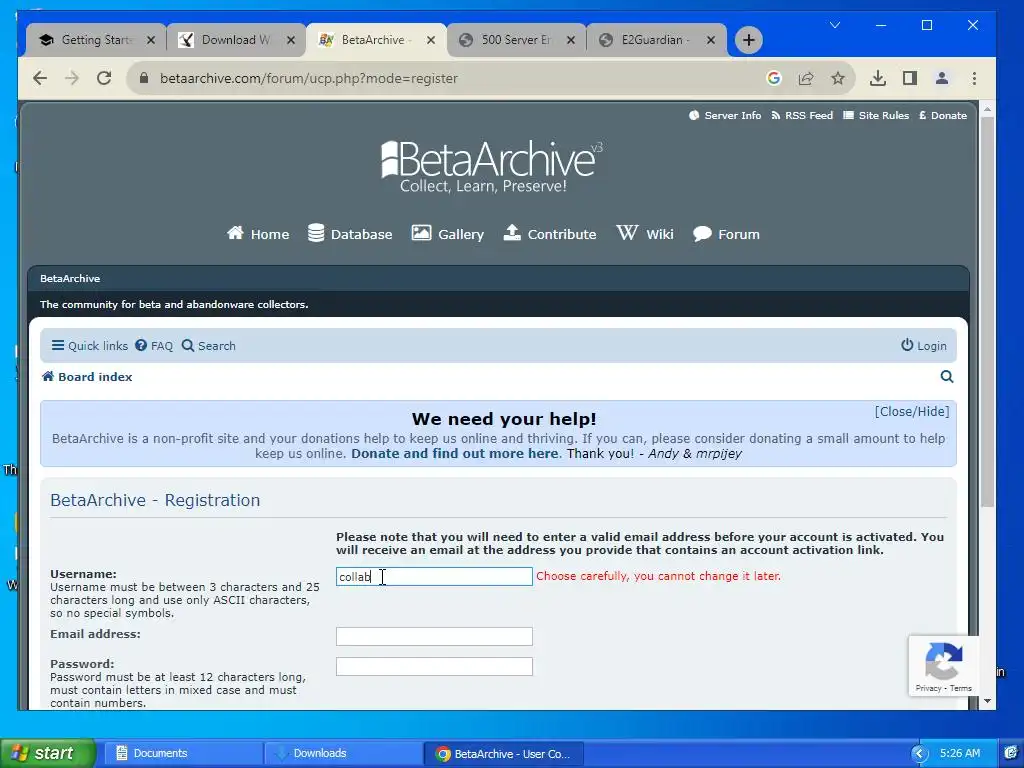Close the Download W tab
Image resolution: width=1024 pixels, height=768 pixels.
[x=291, y=40]
